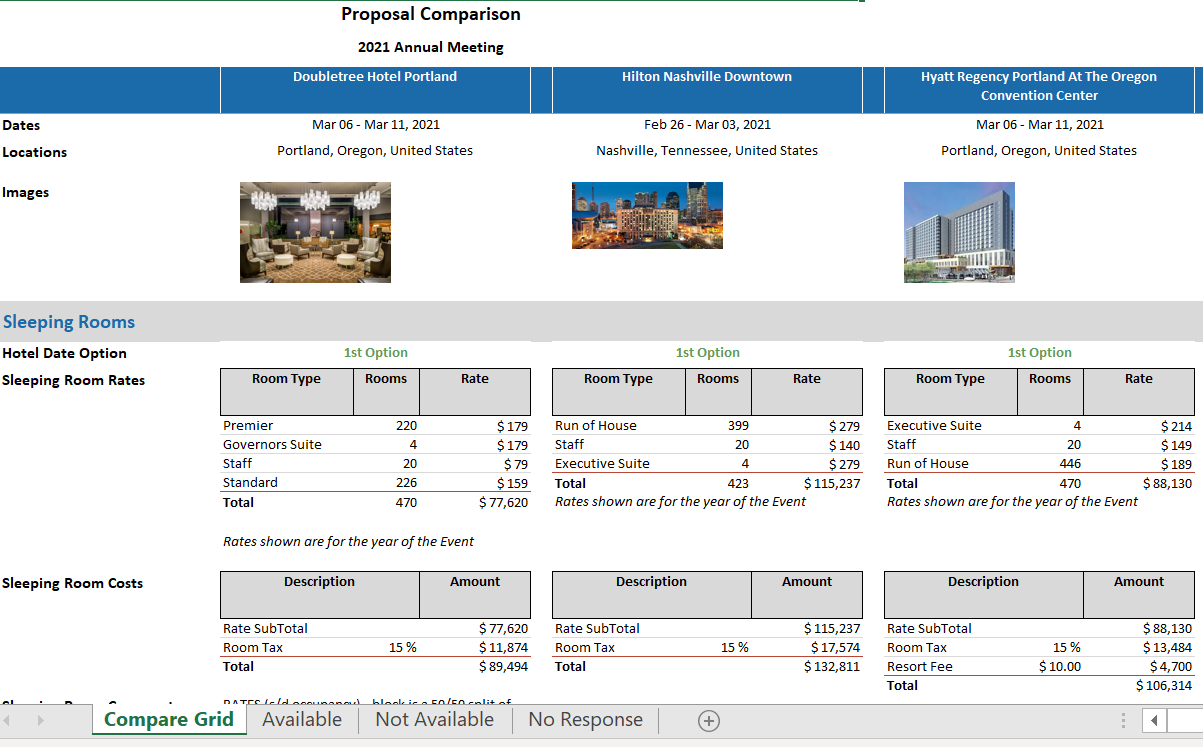Image resolution: width=1203 pixels, height=747 pixels.
Task: Click the Hyatt Regency building image
Action: [959, 232]
